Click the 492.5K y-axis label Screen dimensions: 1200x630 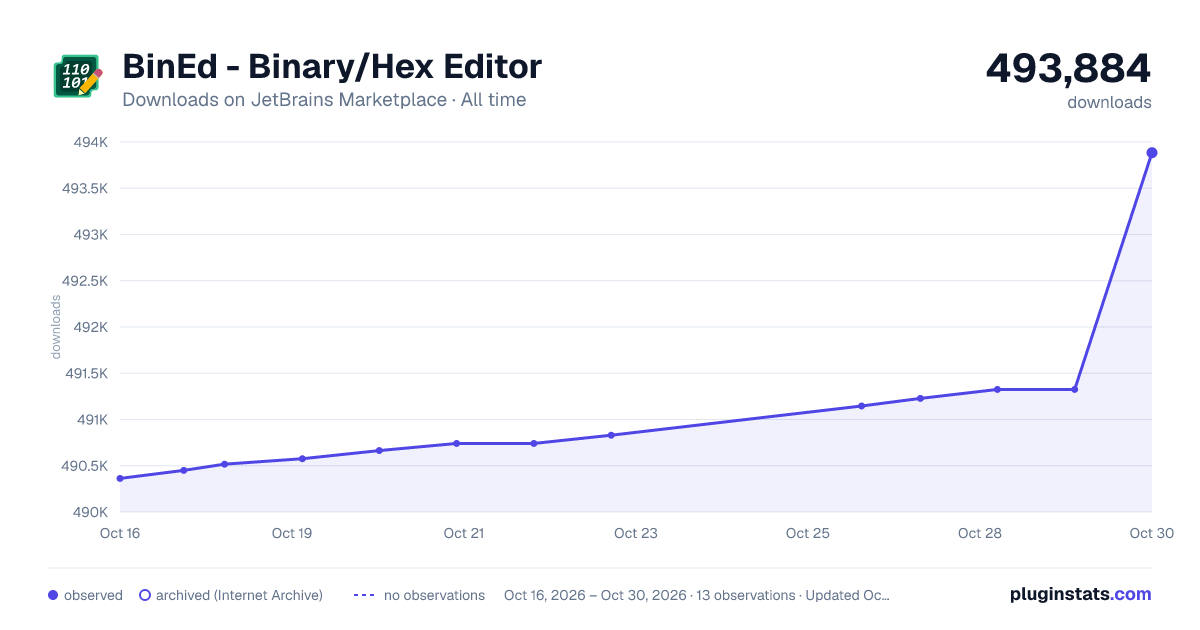85,281
